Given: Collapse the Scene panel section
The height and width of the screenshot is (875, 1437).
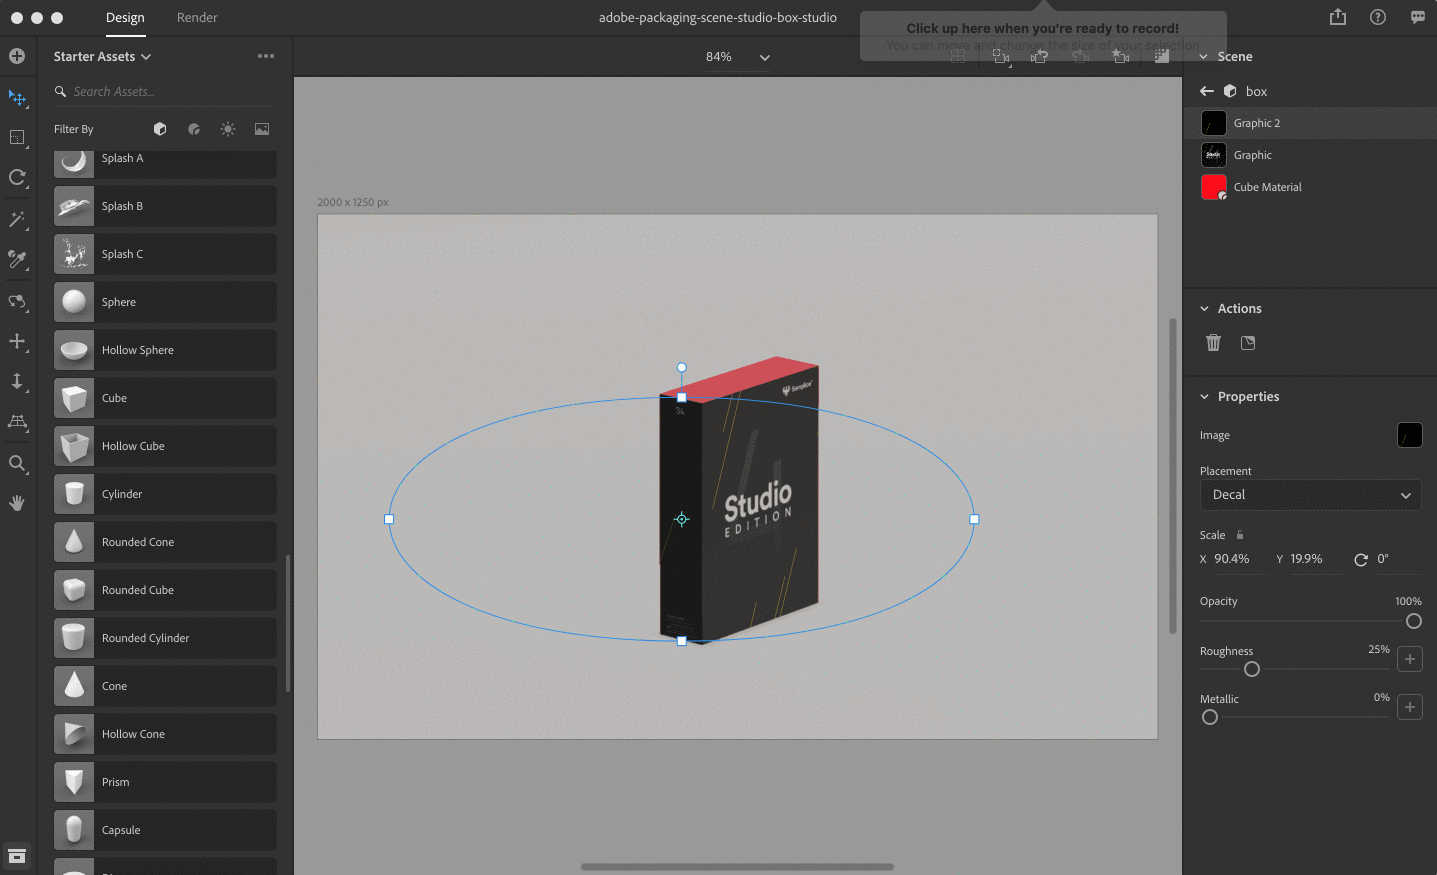Looking at the screenshot, I should coord(1204,57).
